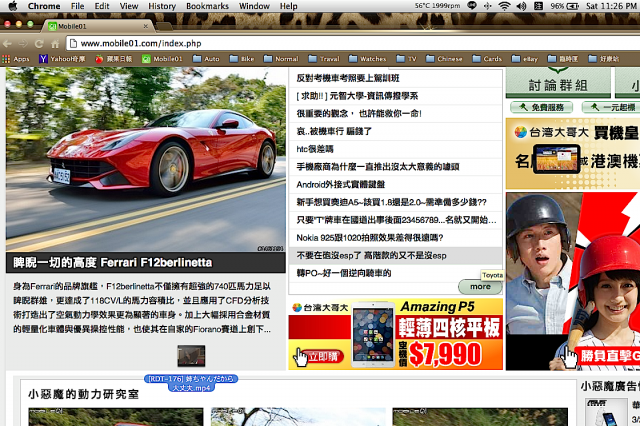Click the temperature and fan rpm readout
Viewport: 640px width, 426px height.
[x=437, y=6]
